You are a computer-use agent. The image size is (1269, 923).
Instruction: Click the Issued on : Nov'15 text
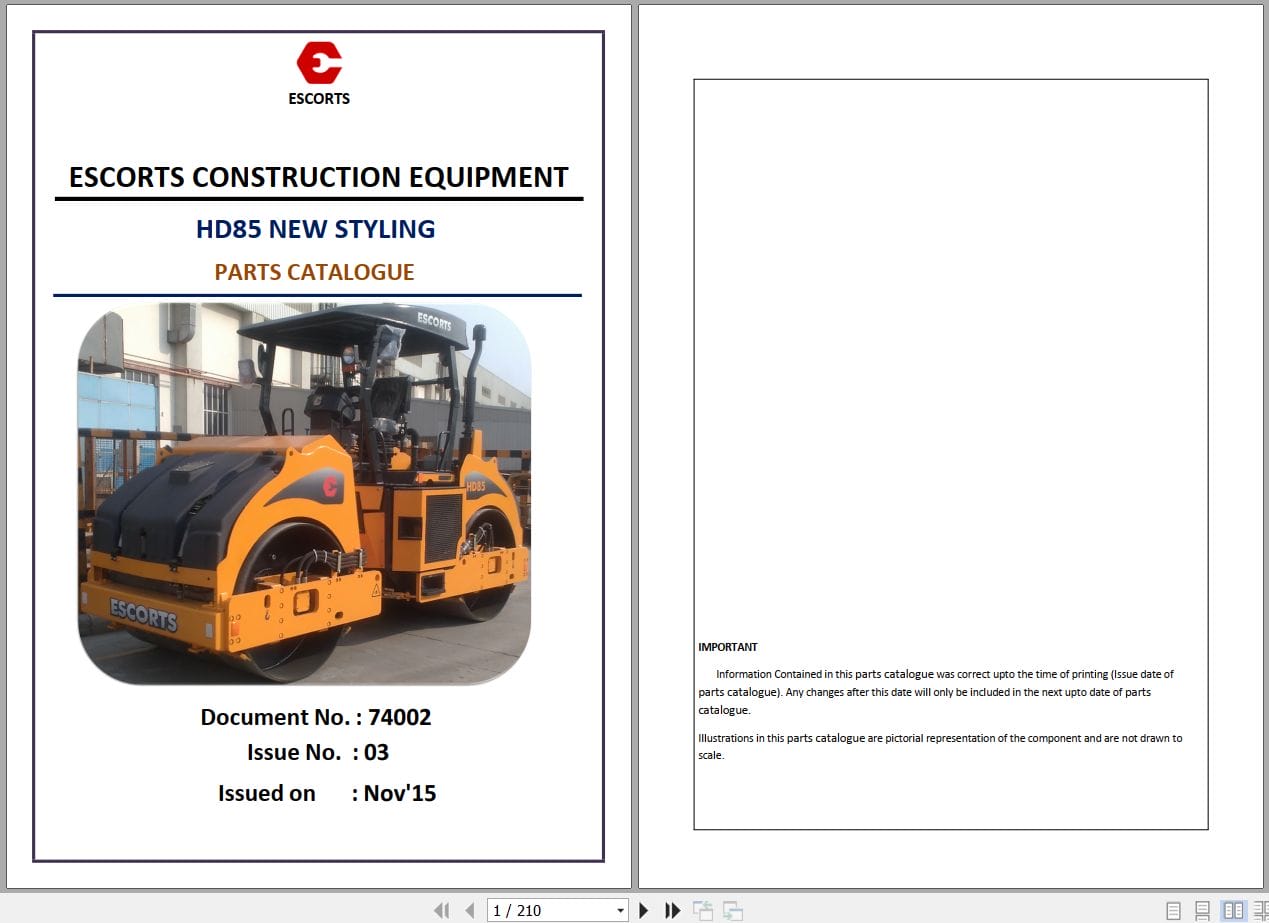tap(327, 793)
